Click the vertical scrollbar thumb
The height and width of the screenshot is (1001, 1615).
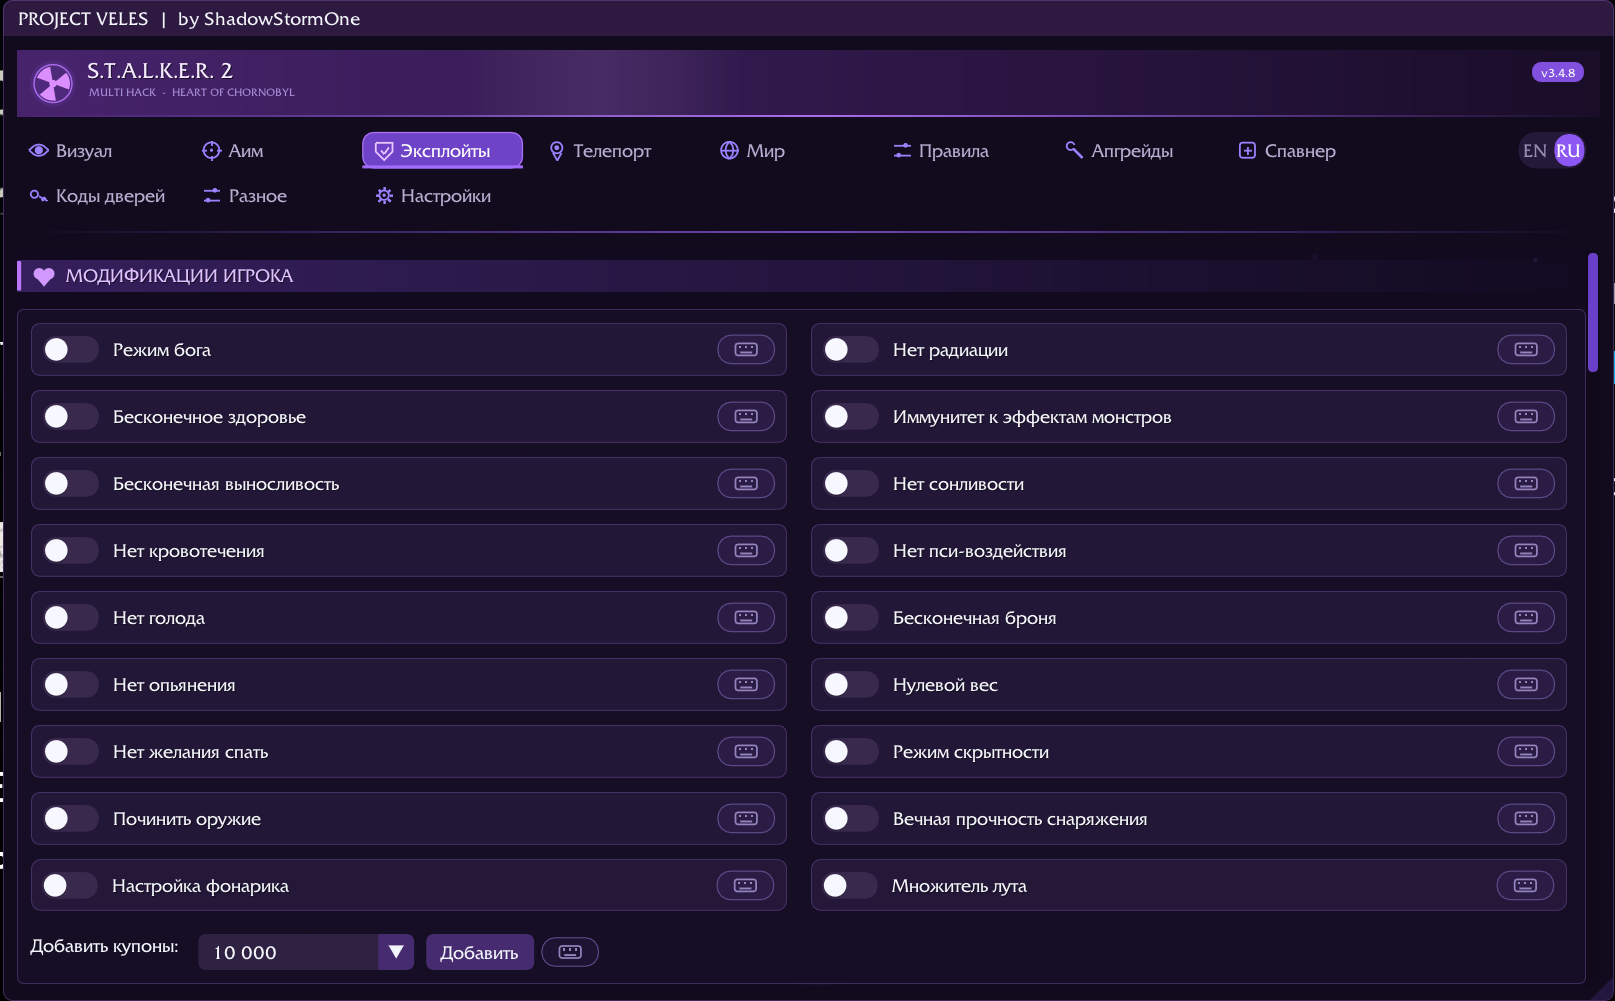click(x=1593, y=313)
